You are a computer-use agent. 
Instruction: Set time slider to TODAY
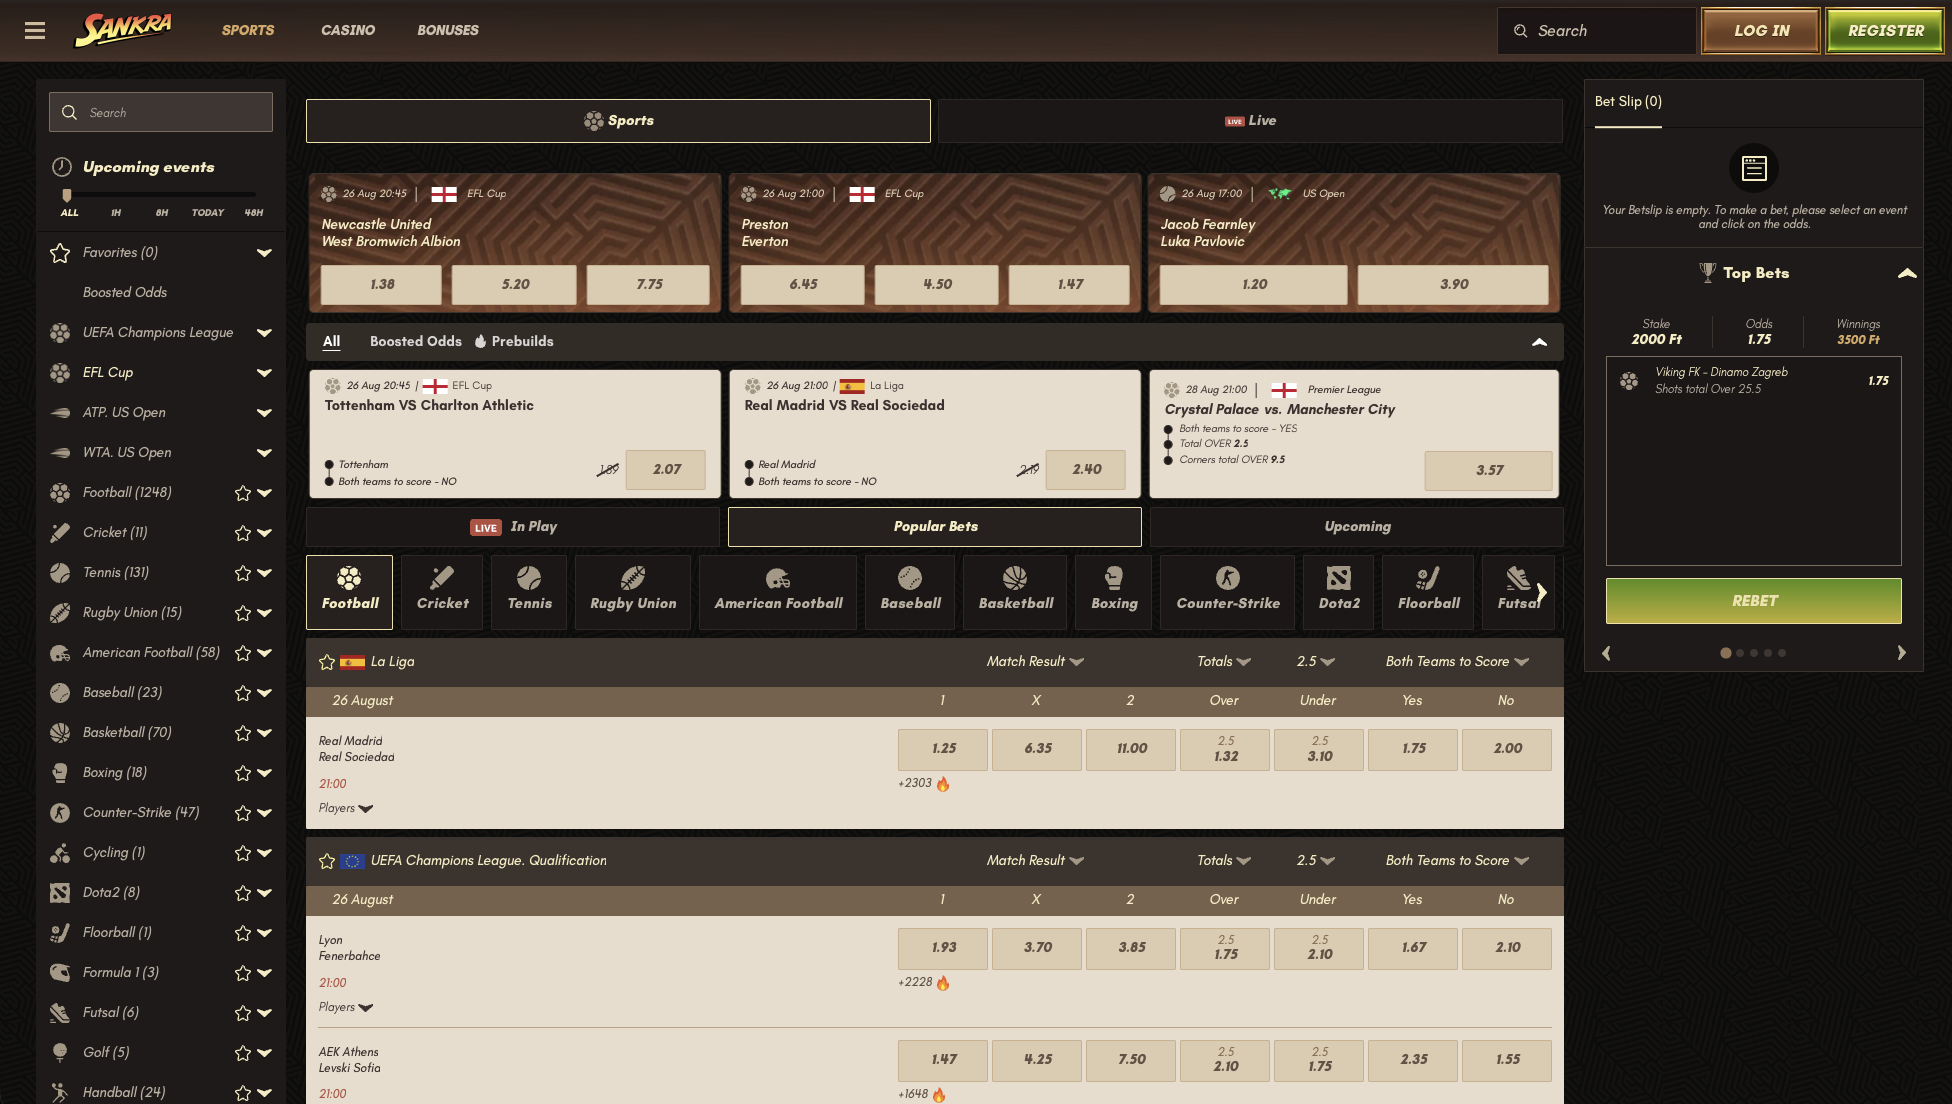pyautogui.click(x=208, y=213)
